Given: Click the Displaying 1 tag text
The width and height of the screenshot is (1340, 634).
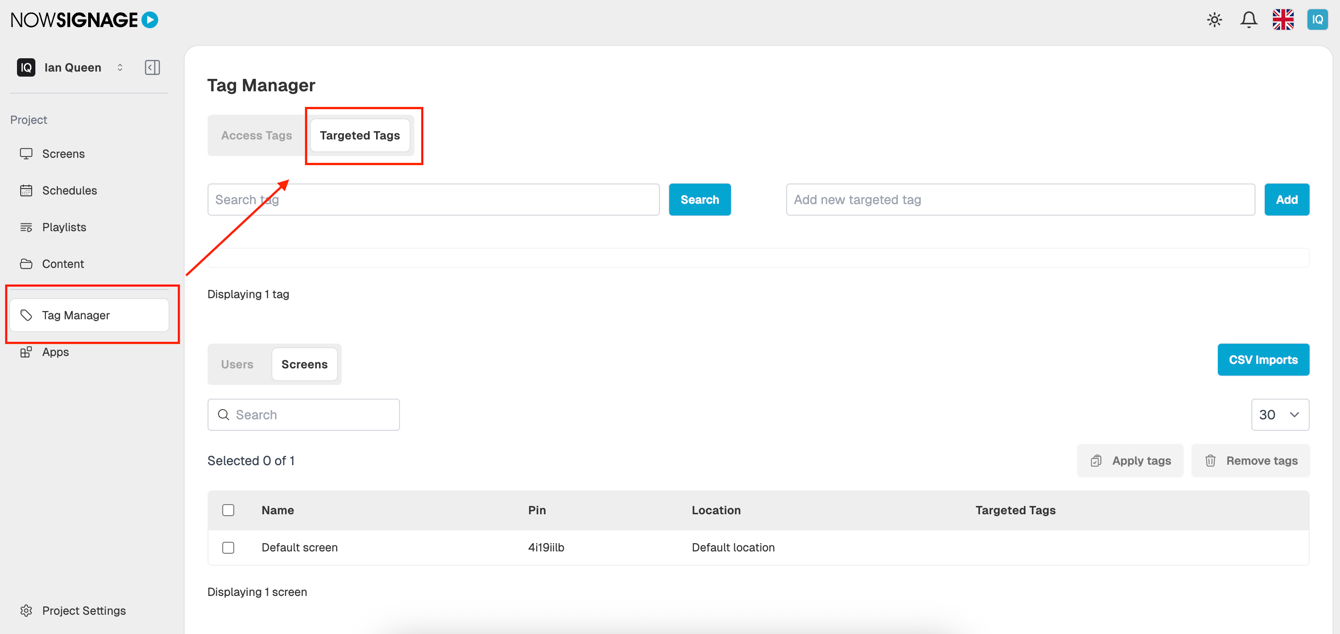Looking at the screenshot, I should tap(248, 295).
